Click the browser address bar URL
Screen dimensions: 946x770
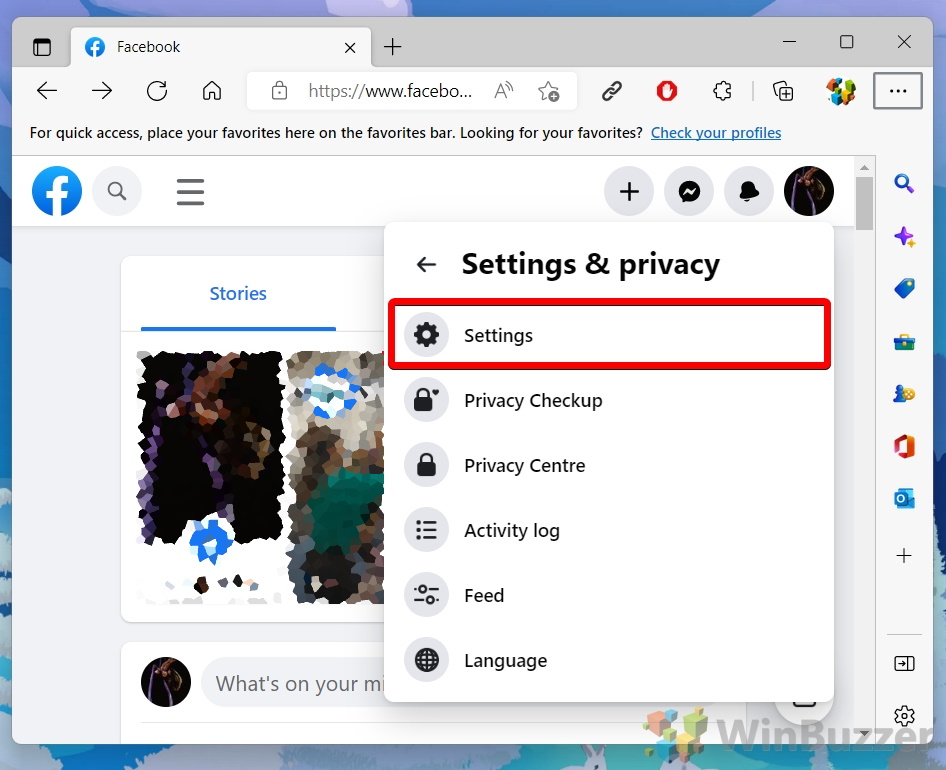coord(390,91)
